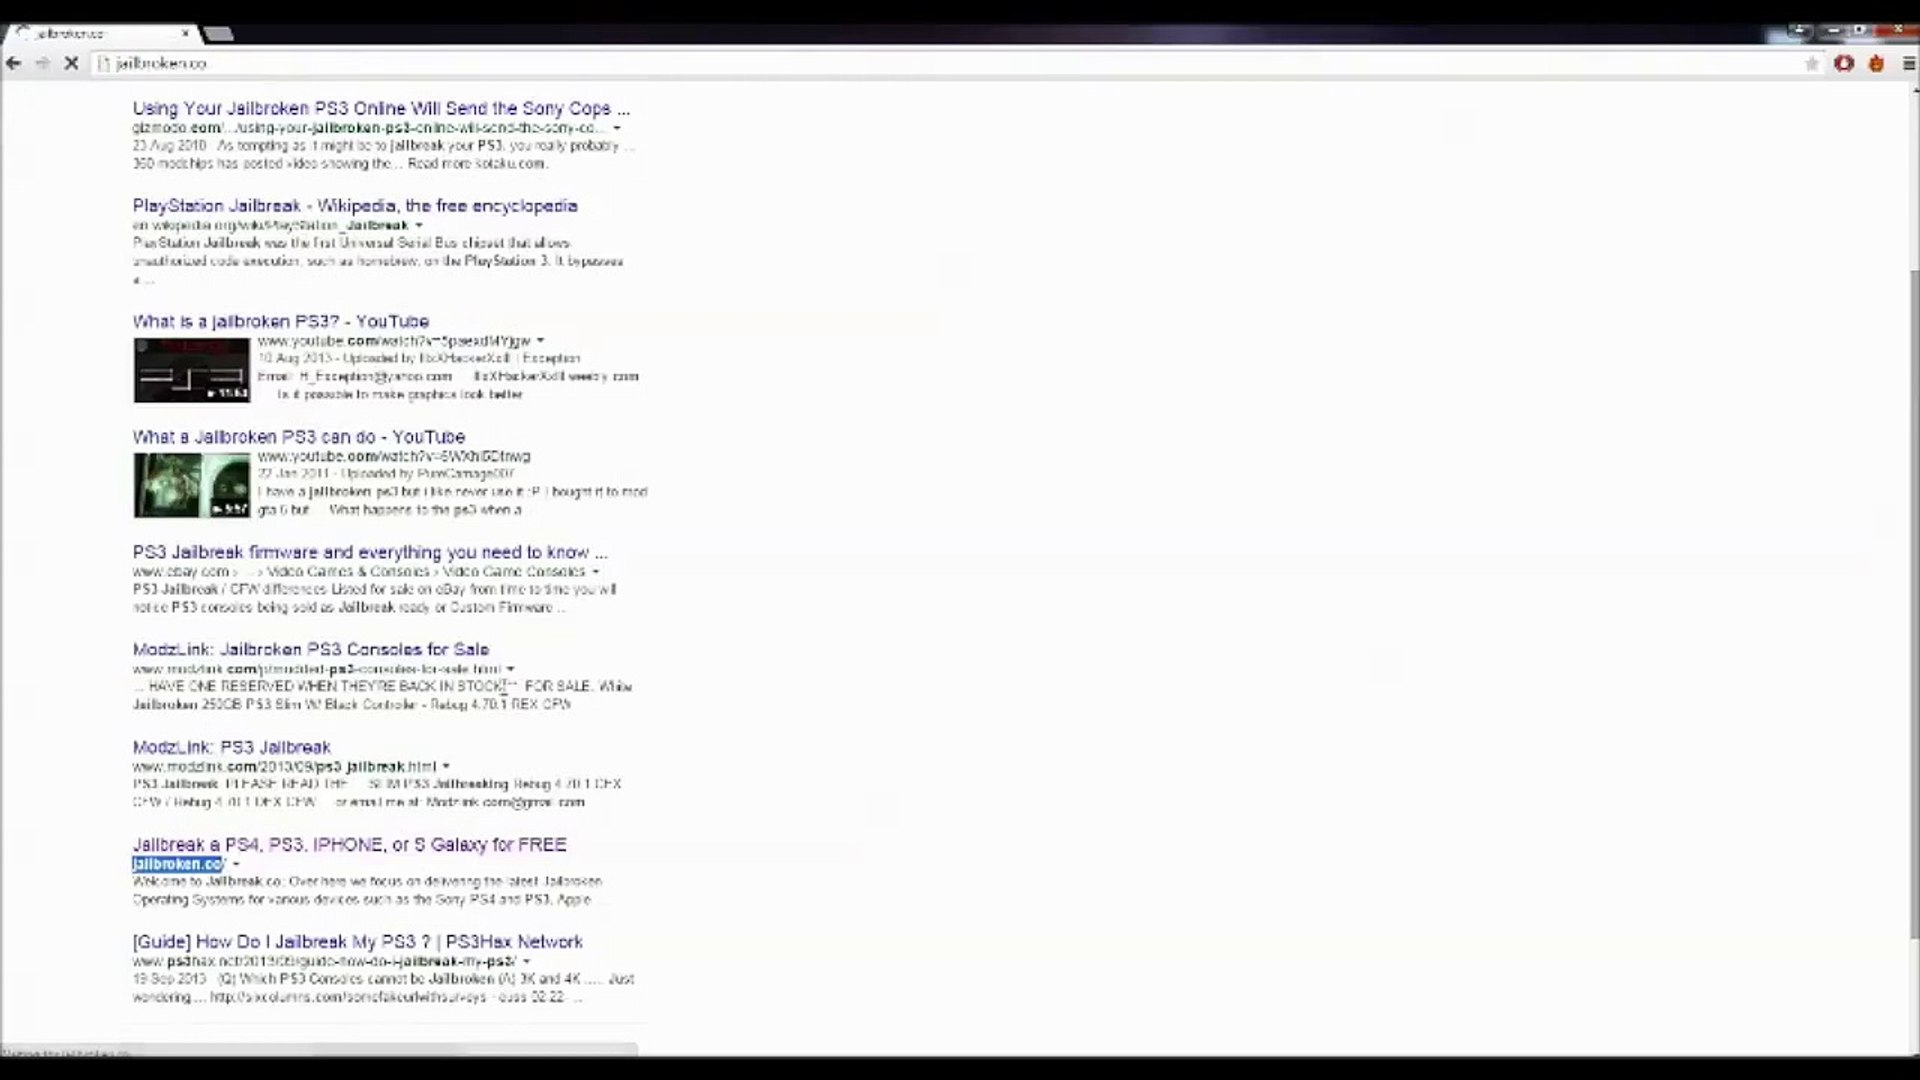The image size is (1920, 1080).
Task: Click the browser back arrow
Action: 14,63
